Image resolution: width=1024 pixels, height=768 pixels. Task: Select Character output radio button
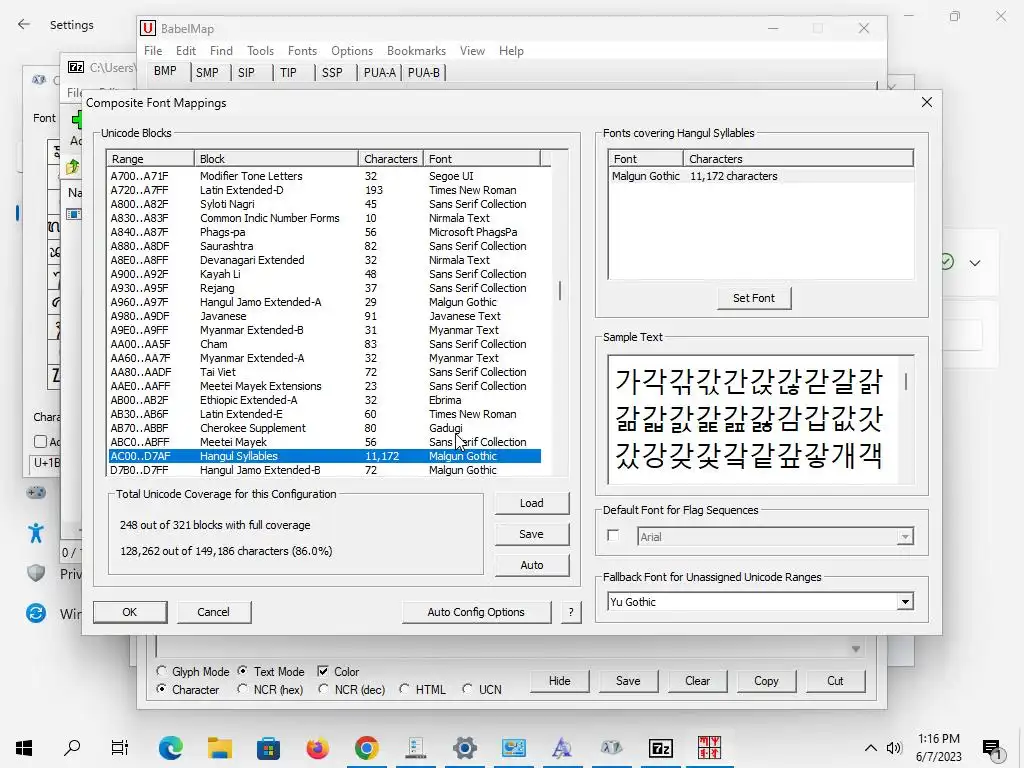coord(162,689)
